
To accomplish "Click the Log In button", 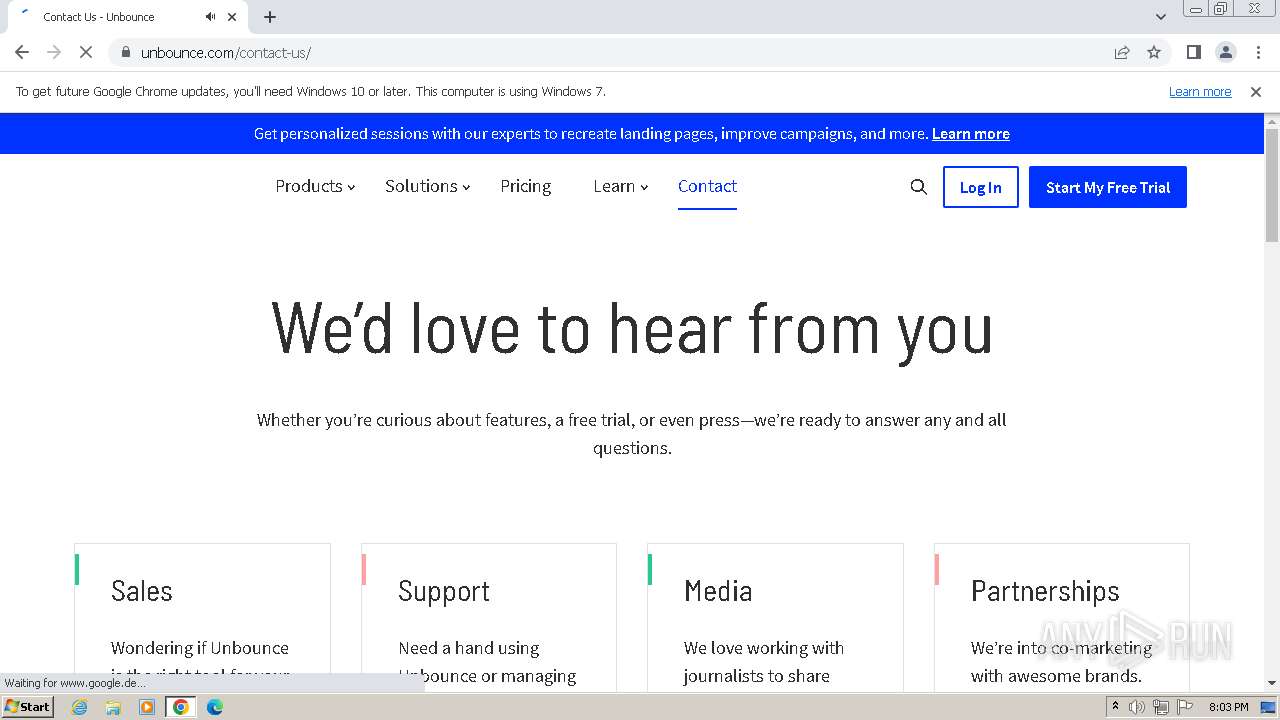I will coord(980,187).
